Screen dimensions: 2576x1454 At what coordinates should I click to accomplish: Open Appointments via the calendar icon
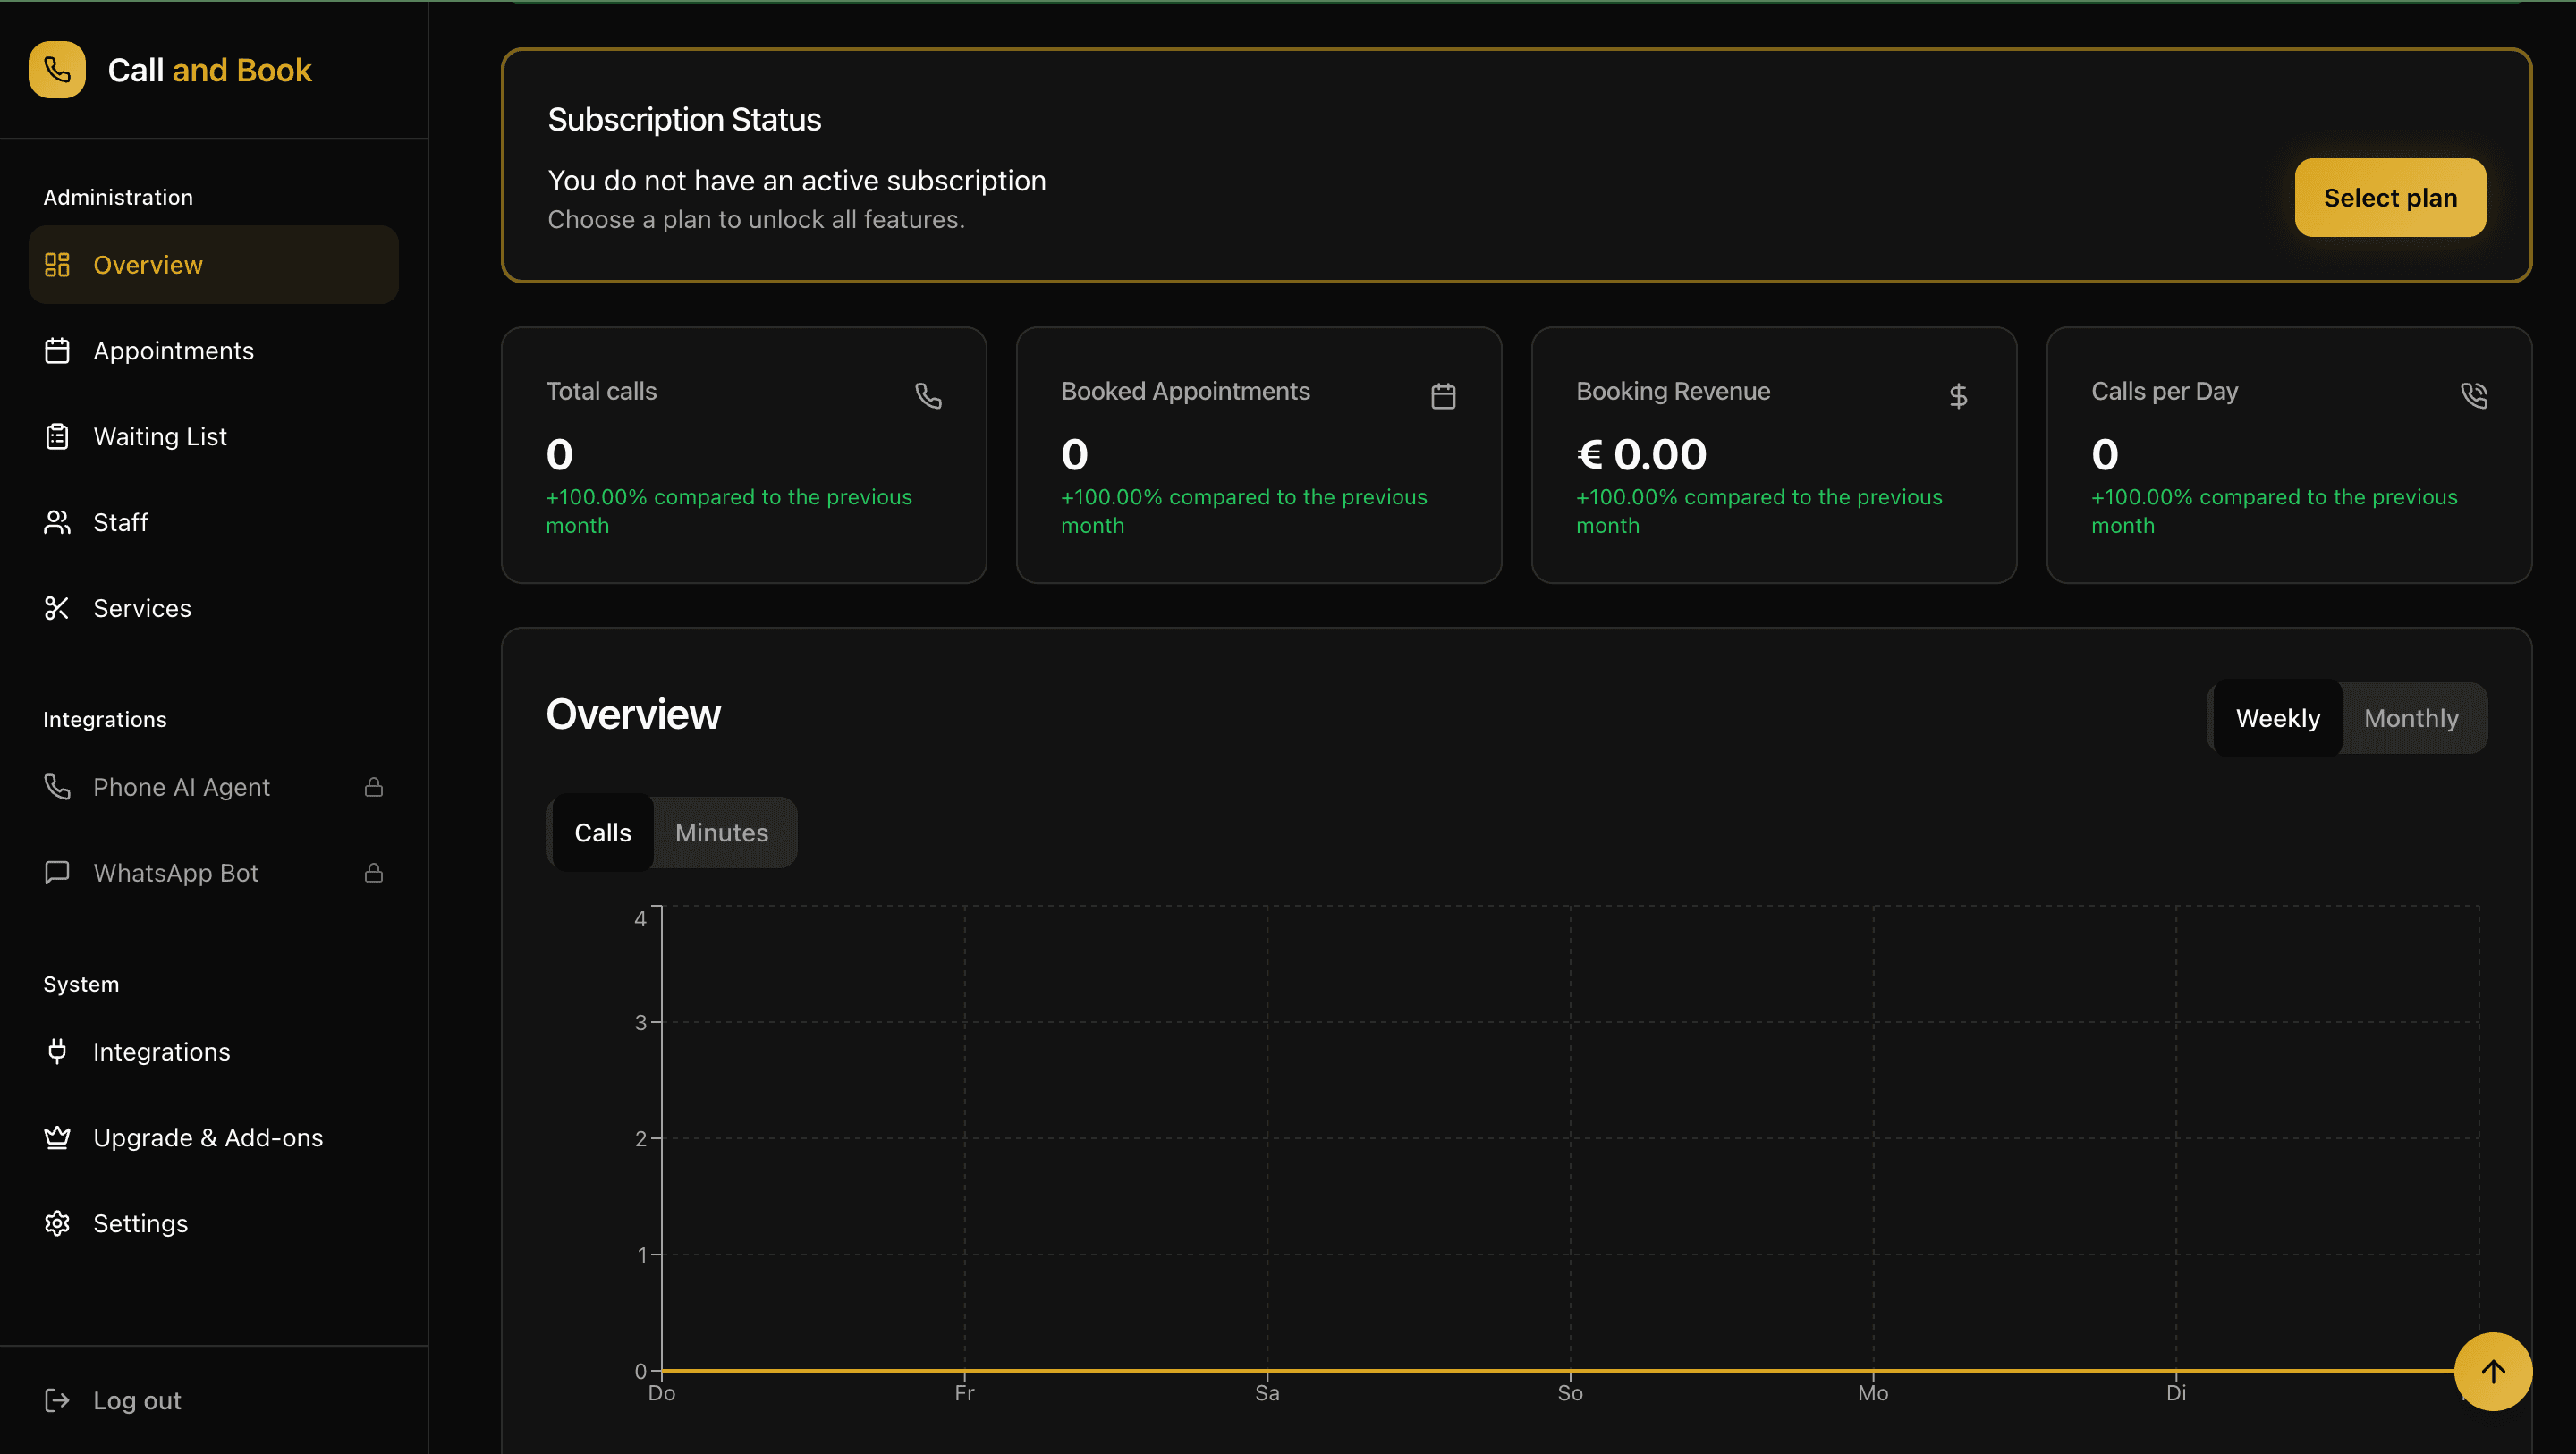click(57, 351)
